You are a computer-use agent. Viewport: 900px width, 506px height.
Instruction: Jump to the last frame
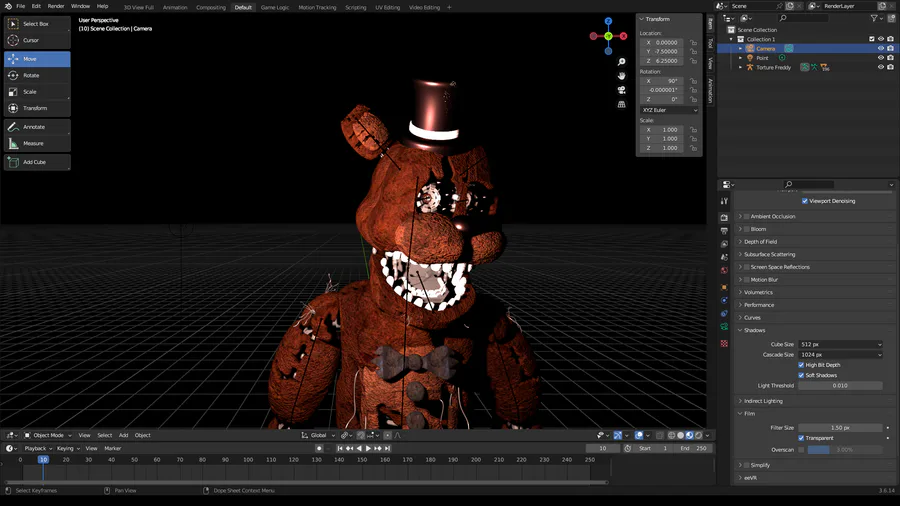pyautogui.click(x=387, y=449)
